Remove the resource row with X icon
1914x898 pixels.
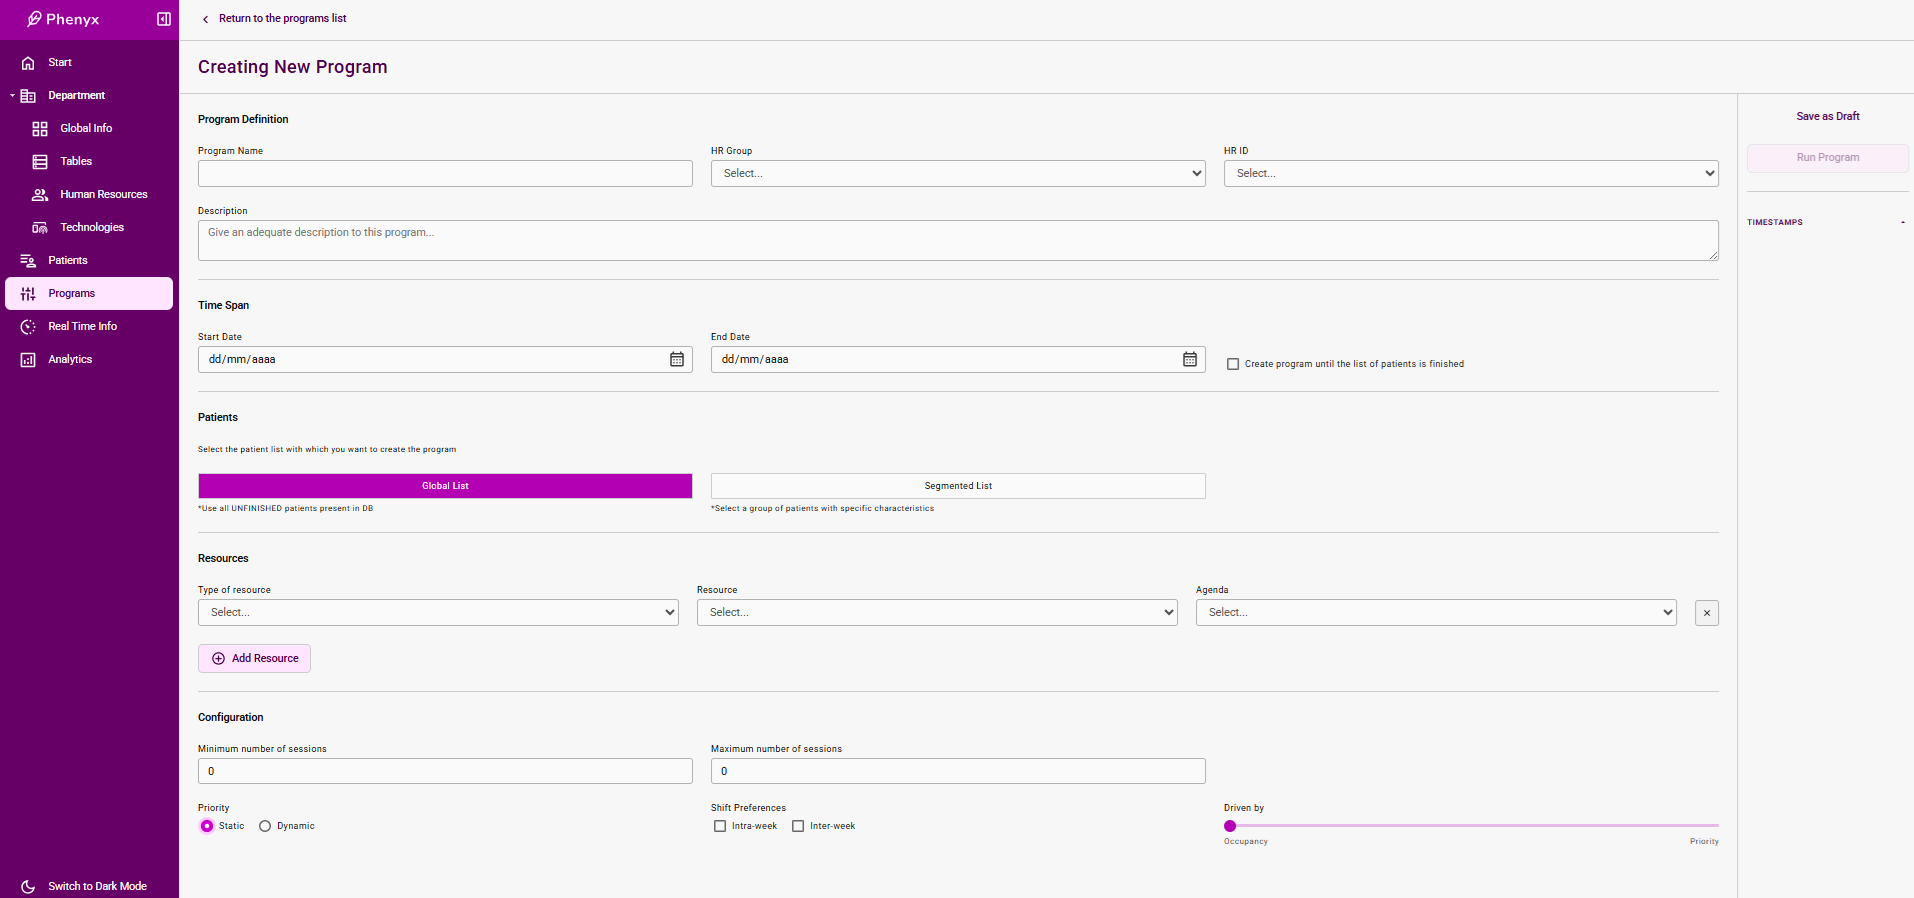point(1707,613)
